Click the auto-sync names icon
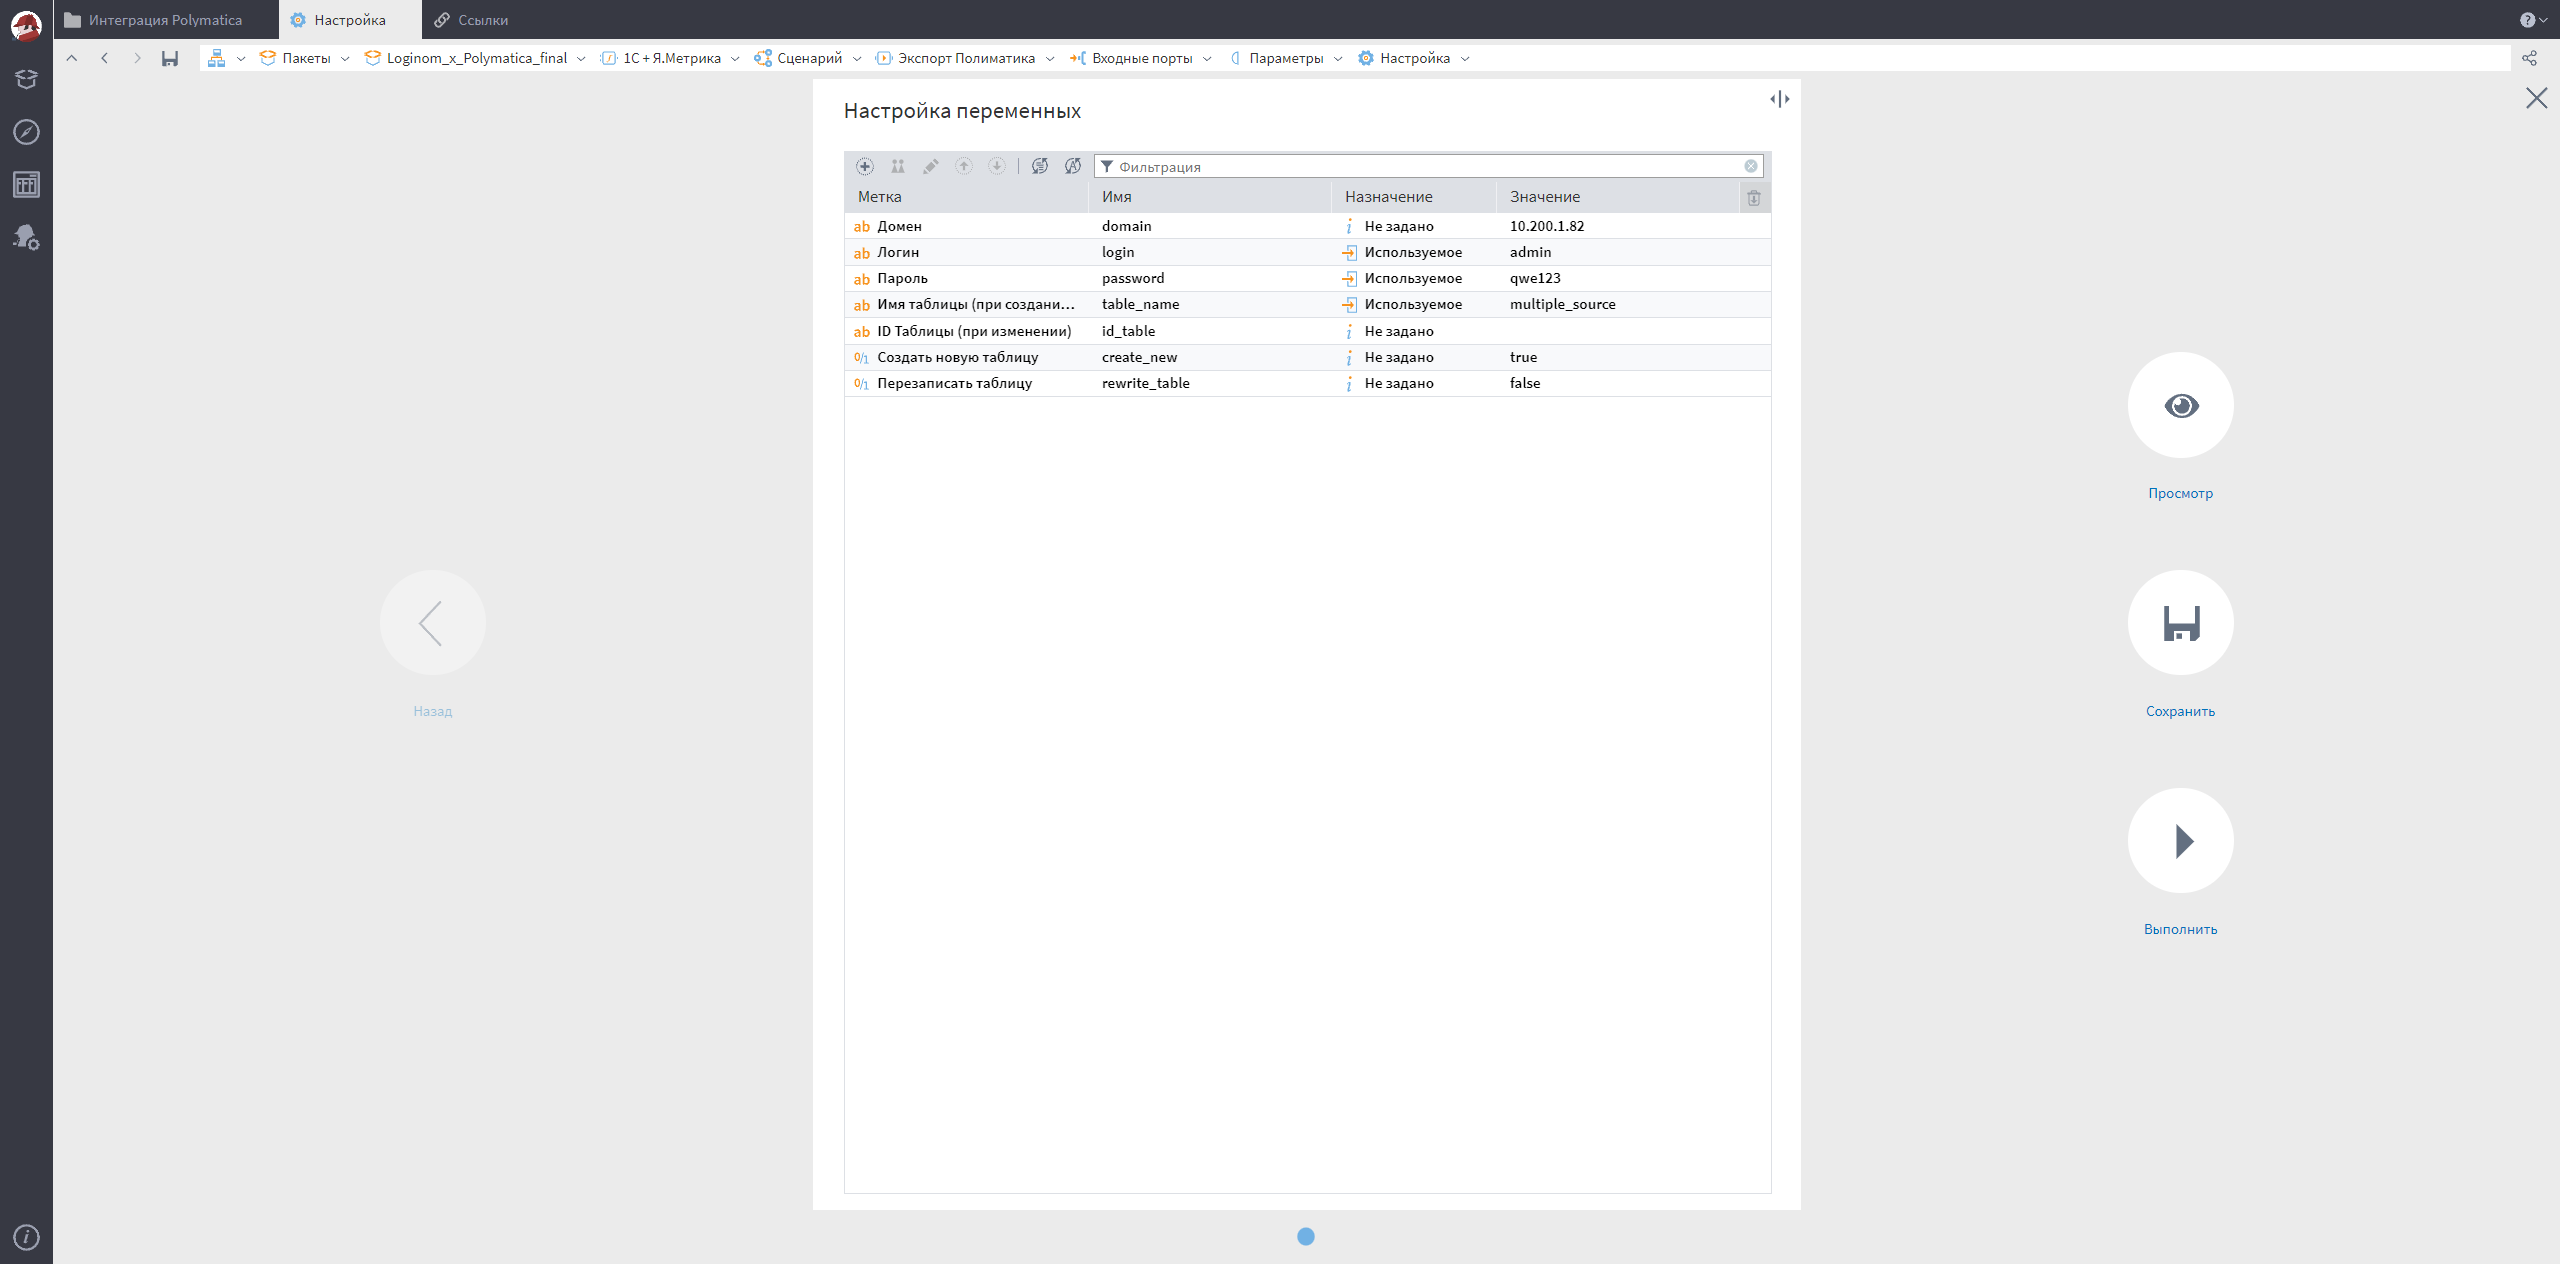Viewport: 2560px width, 1264px height. point(1073,166)
